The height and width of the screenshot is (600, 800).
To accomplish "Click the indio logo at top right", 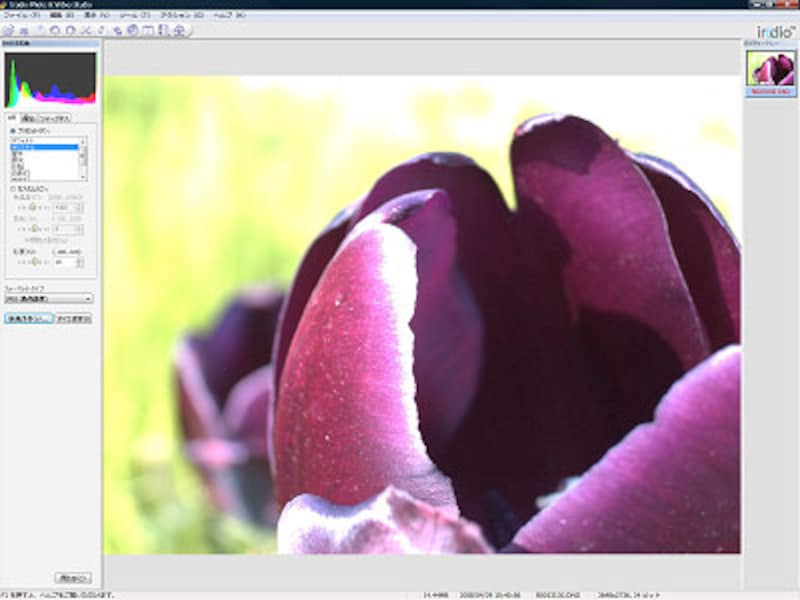I will (776, 32).
